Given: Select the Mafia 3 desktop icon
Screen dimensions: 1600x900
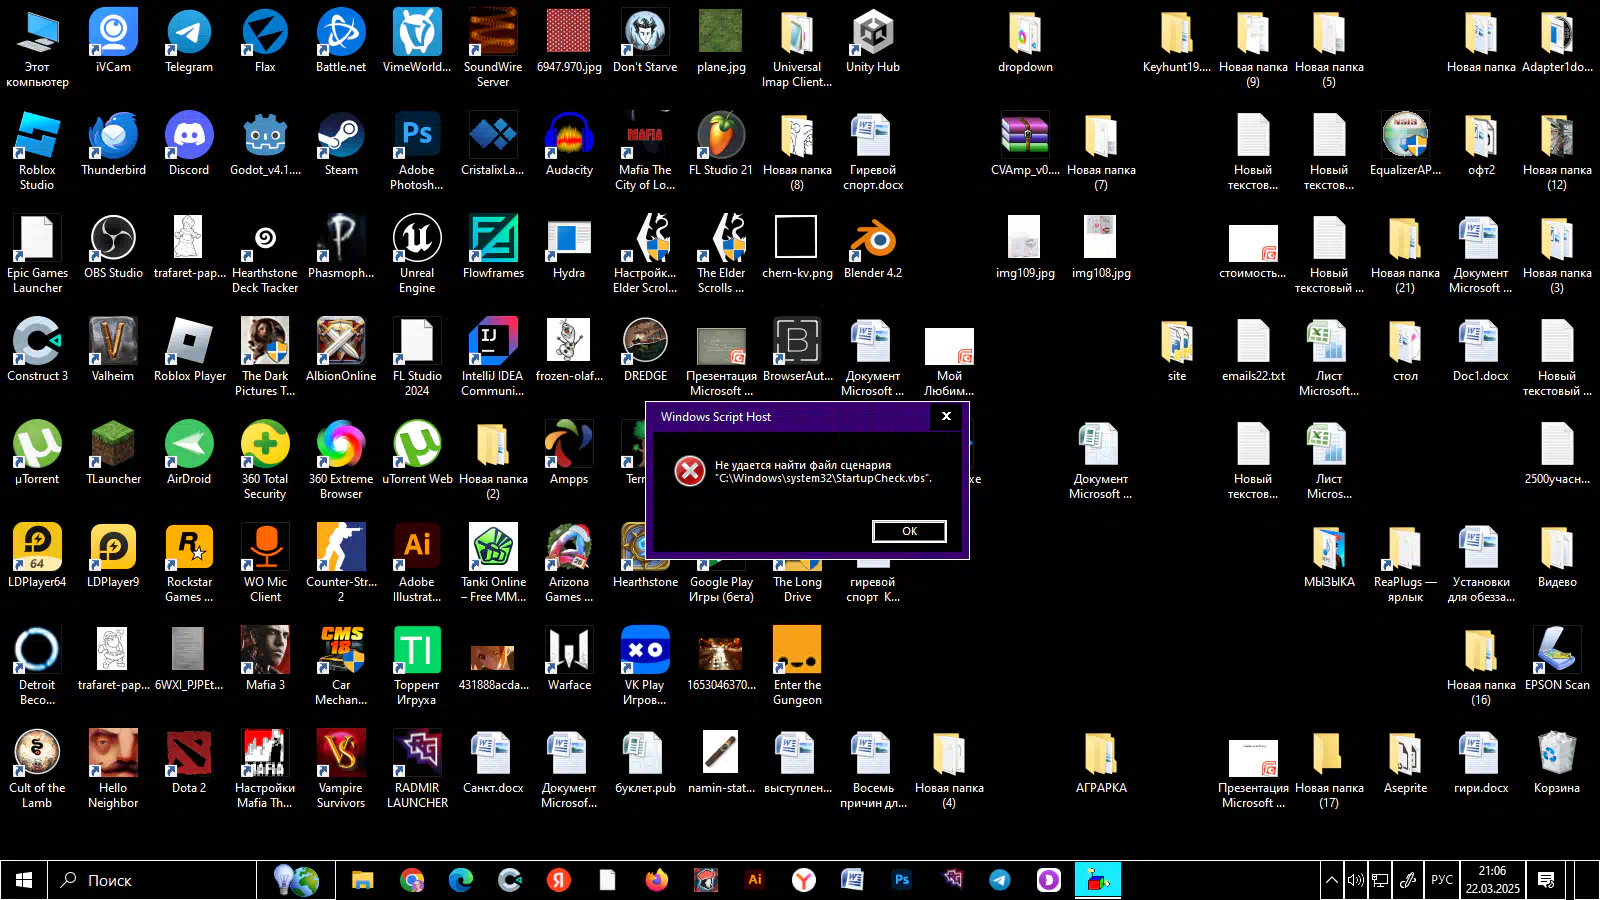Looking at the screenshot, I should click(x=265, y=660).
